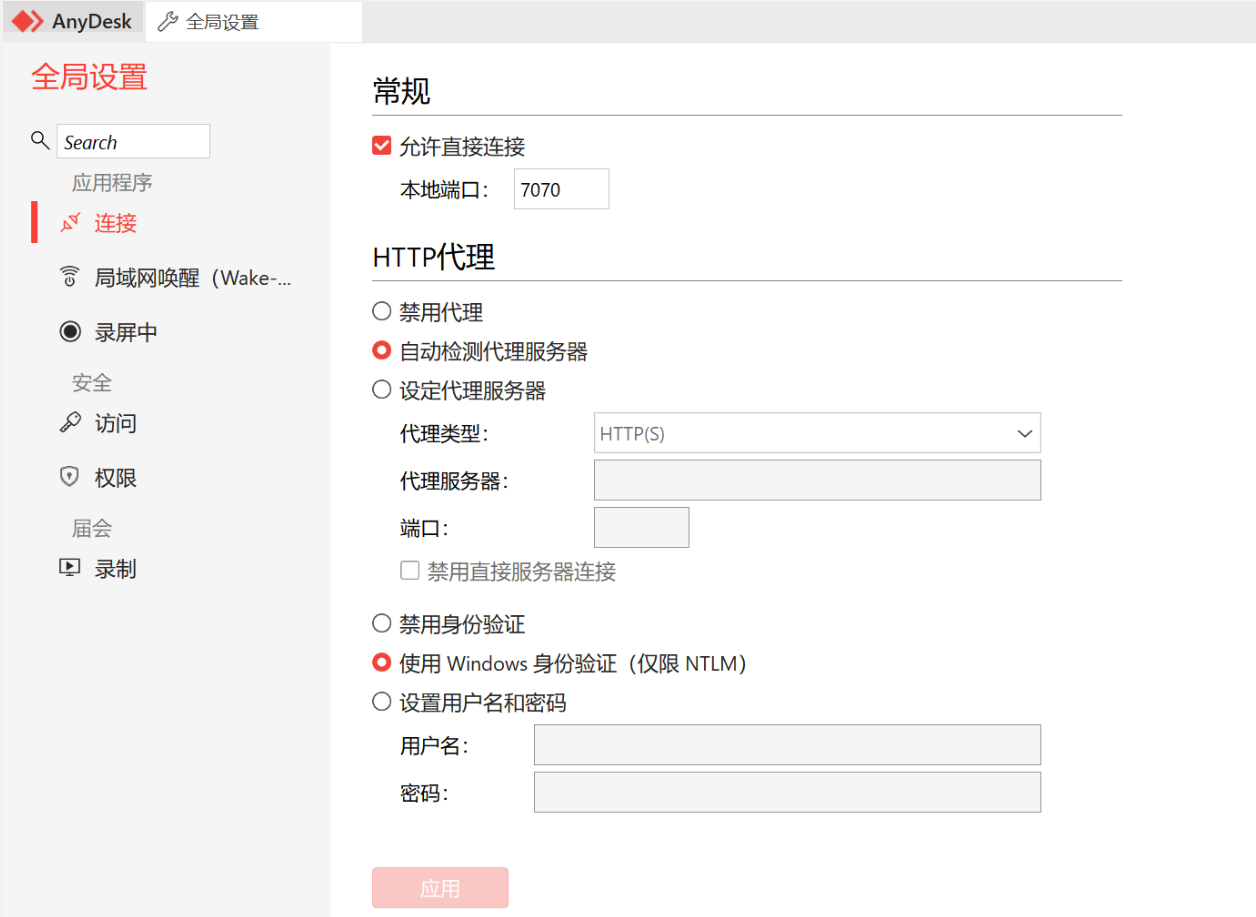The width and height of the screenshot is (1256, 917).
Task: Open the 代理类型 HTTP(S) dropdown
Action: point(817,433)
